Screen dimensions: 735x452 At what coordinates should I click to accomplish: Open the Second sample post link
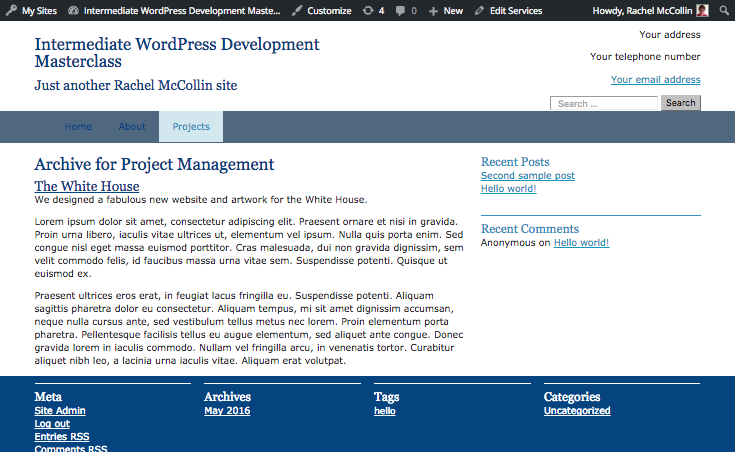tap(527, 175)
